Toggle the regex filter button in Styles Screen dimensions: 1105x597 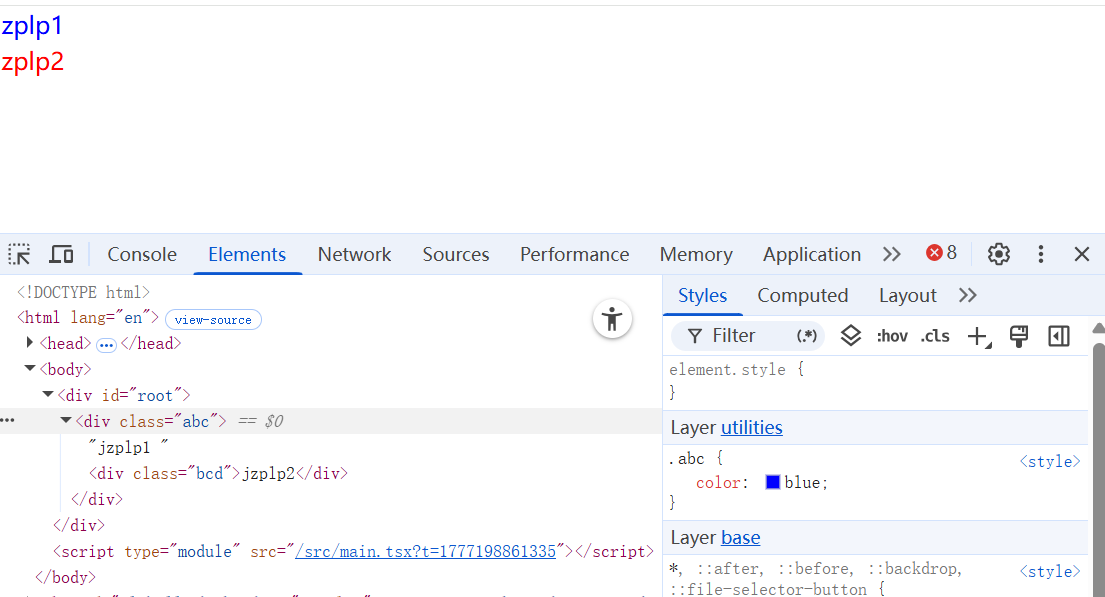[807, 336]
